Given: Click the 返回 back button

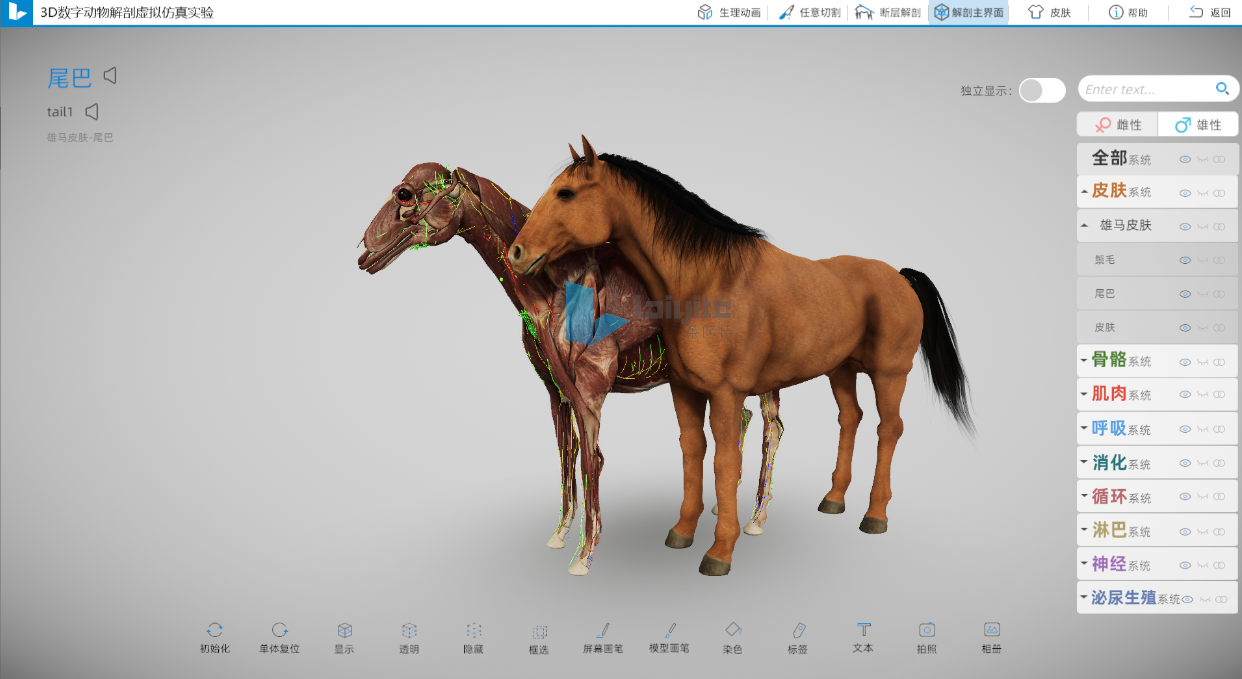Looking at the screenshot, I should pyautogui.click(x=1210, y=13).
